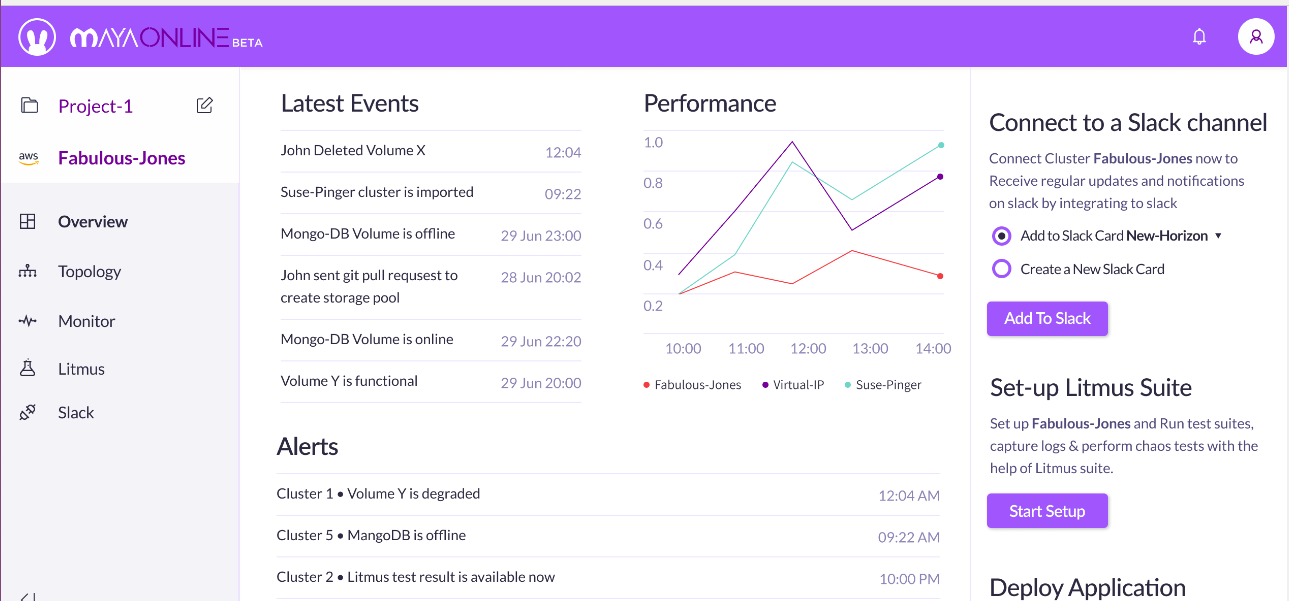Expand the Fabulous-Jones AWS cluster entry
The height and width of the screenshot is (601, 1289).
coord(120,158)
